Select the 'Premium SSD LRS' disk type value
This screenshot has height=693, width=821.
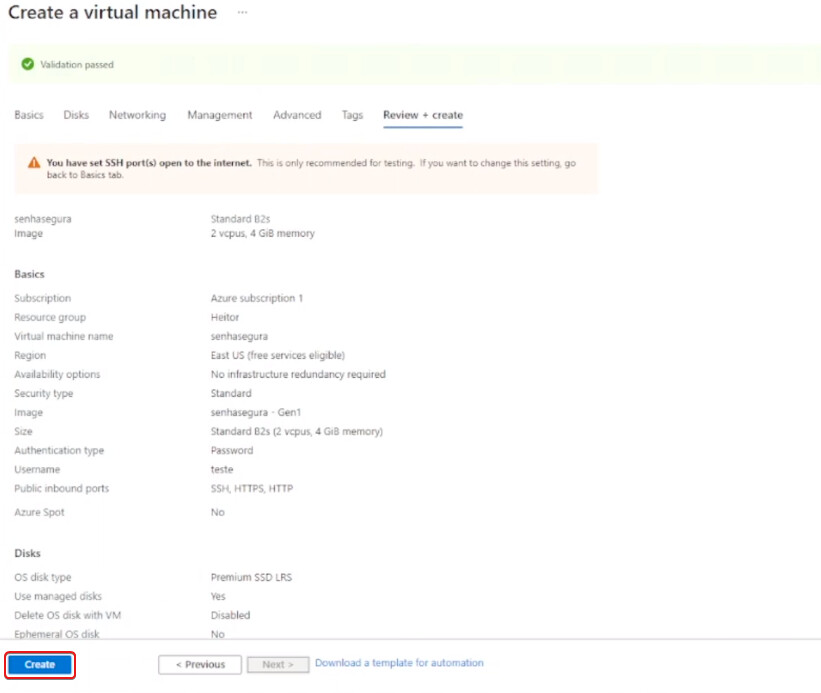(x=251, y=577)
